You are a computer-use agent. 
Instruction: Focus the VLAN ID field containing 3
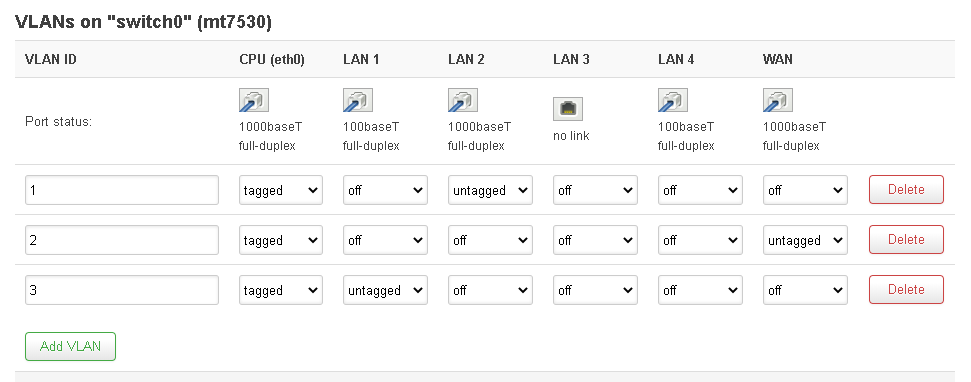pos(122,290)
